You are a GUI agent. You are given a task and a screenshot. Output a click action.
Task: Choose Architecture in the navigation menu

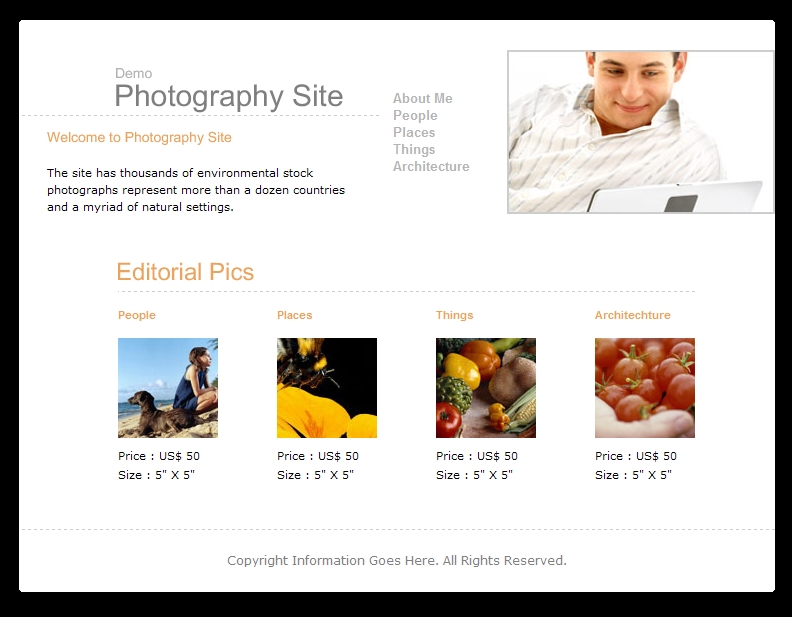pyautogui.click(x=431, y=167)
